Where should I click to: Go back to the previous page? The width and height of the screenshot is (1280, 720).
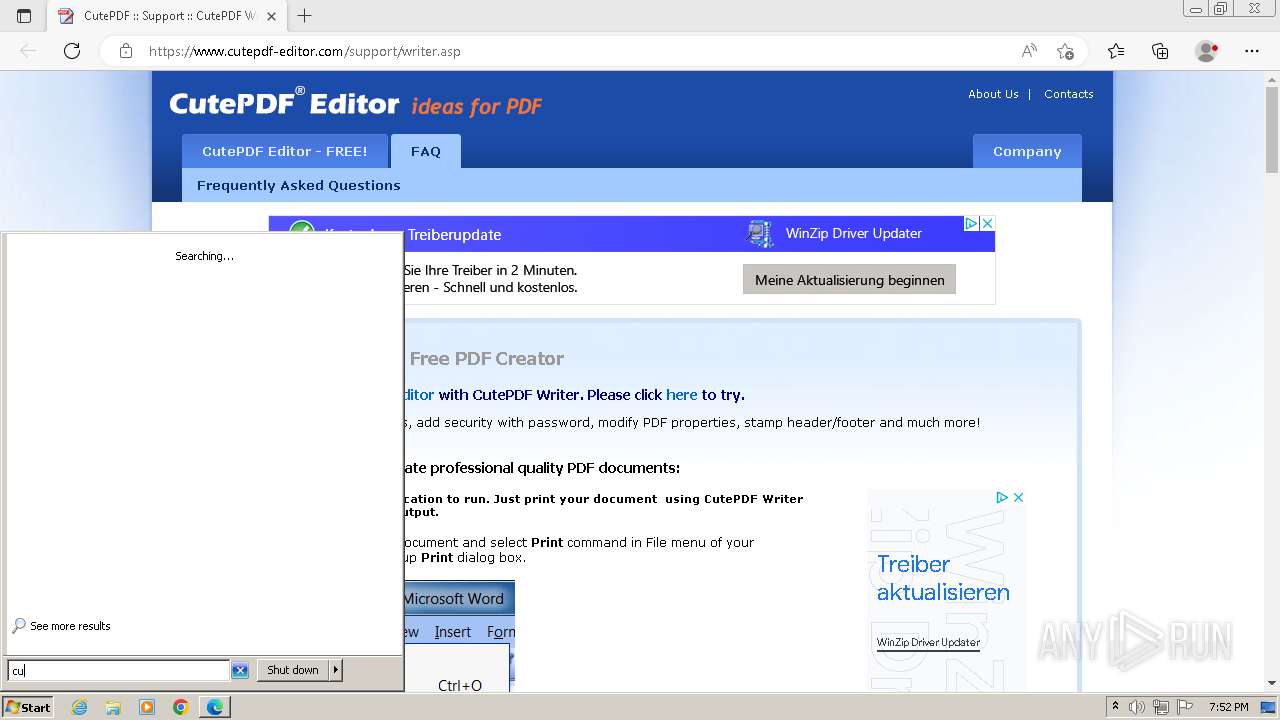click(28, 51)
